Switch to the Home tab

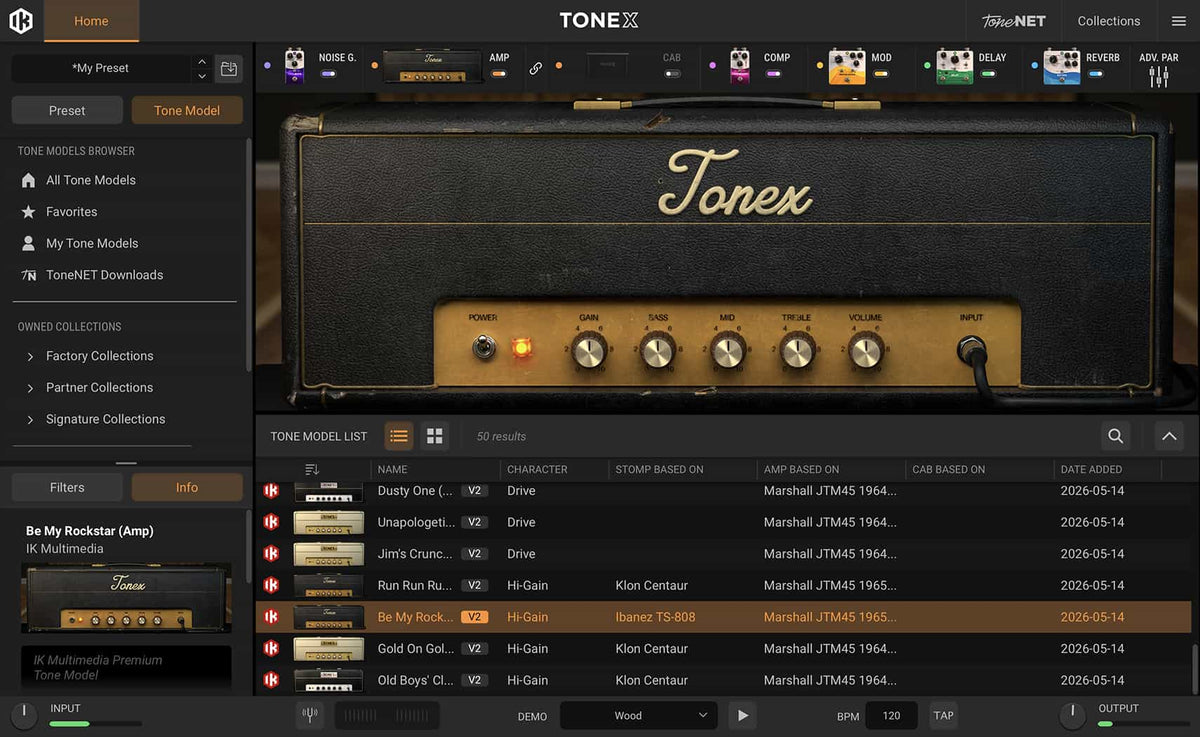[91, 21]
